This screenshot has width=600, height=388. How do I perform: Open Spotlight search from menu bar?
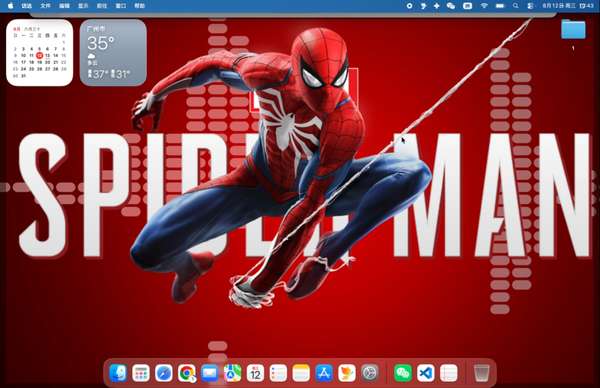tap(516, 6)
